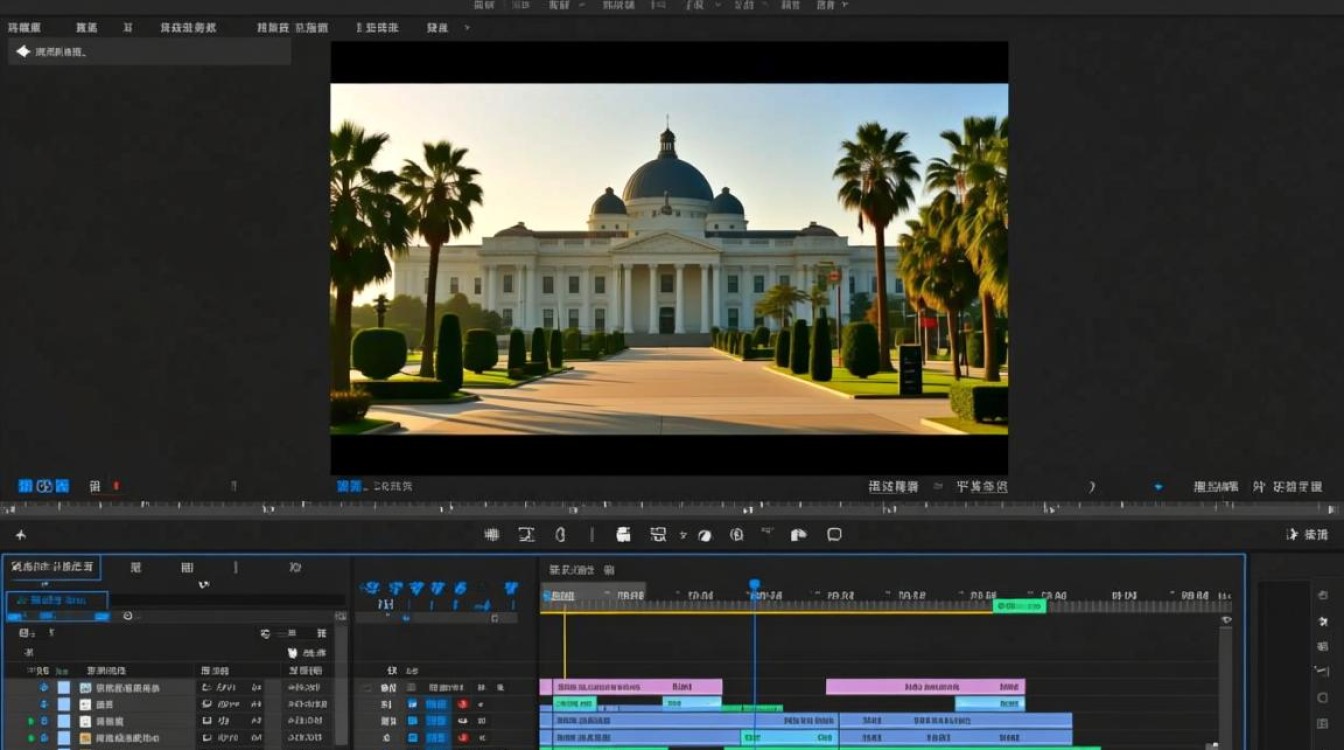This screenshot has width=1344, height=750.
Task: Click the back arrow icon in top-left panel
Action: 23,51
